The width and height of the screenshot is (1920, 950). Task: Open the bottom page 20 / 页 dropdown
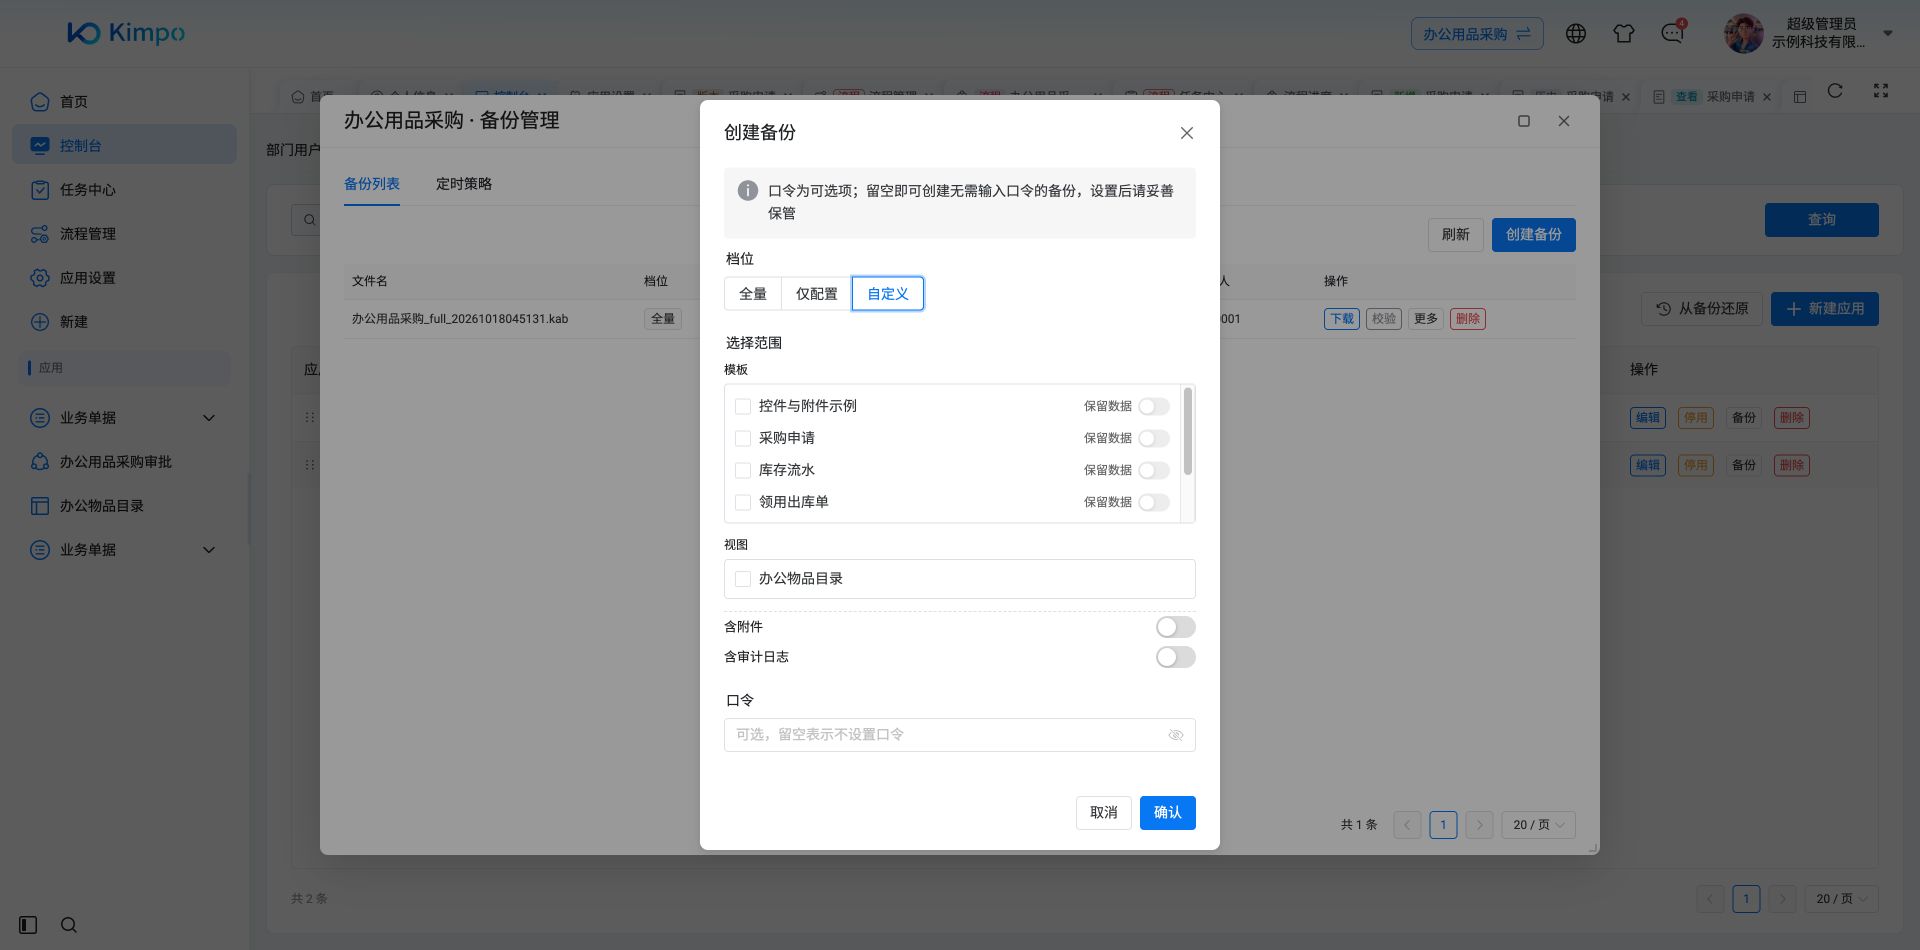click(x=1841, y=899)
